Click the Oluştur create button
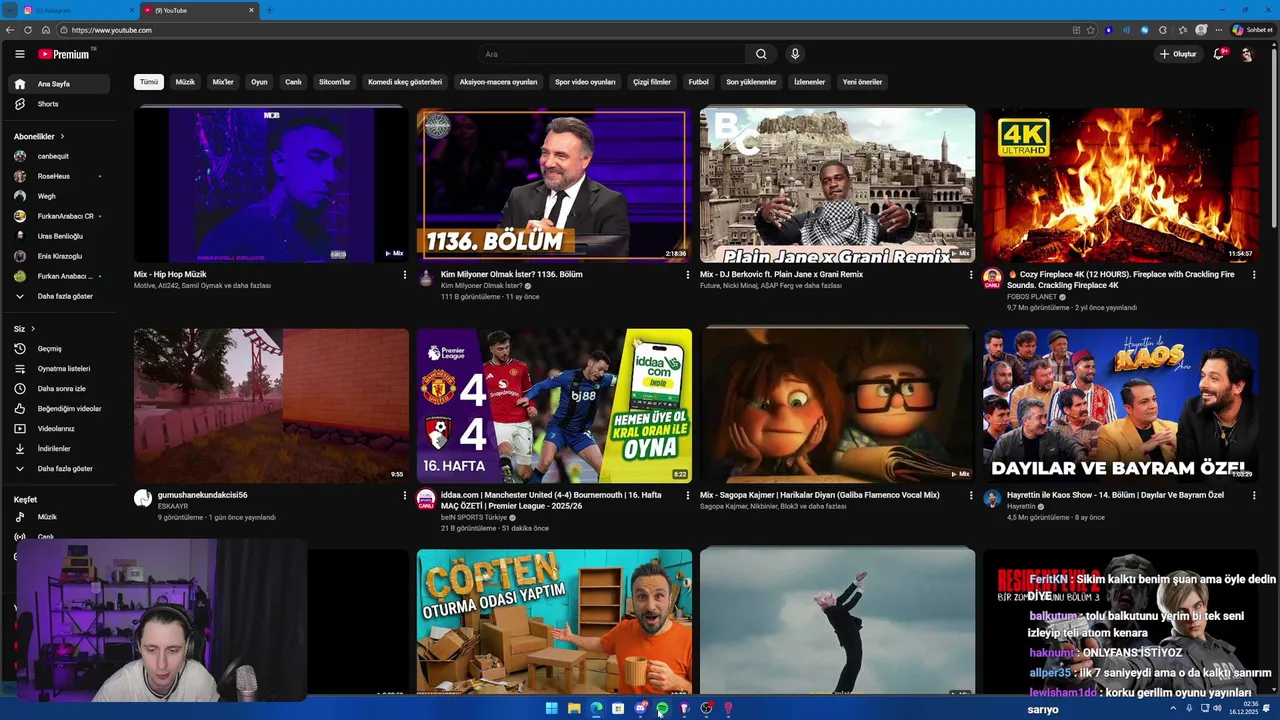The height and width of the screenshot is (720, 1280). [x=1178, y=54]
